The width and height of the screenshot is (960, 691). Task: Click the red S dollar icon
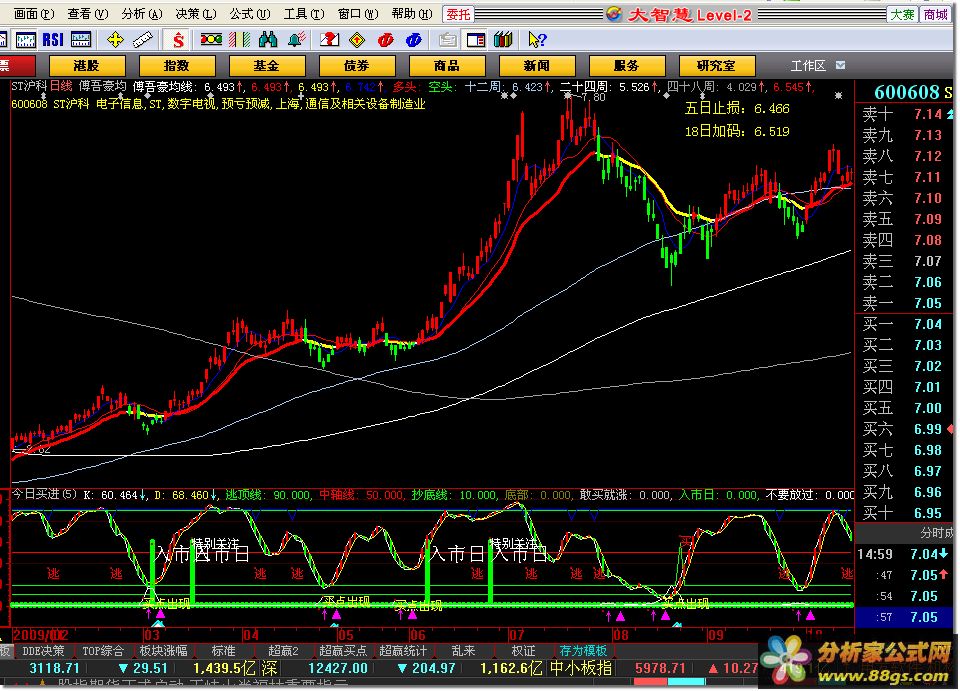pyautogui.click(x=178, y=40)
